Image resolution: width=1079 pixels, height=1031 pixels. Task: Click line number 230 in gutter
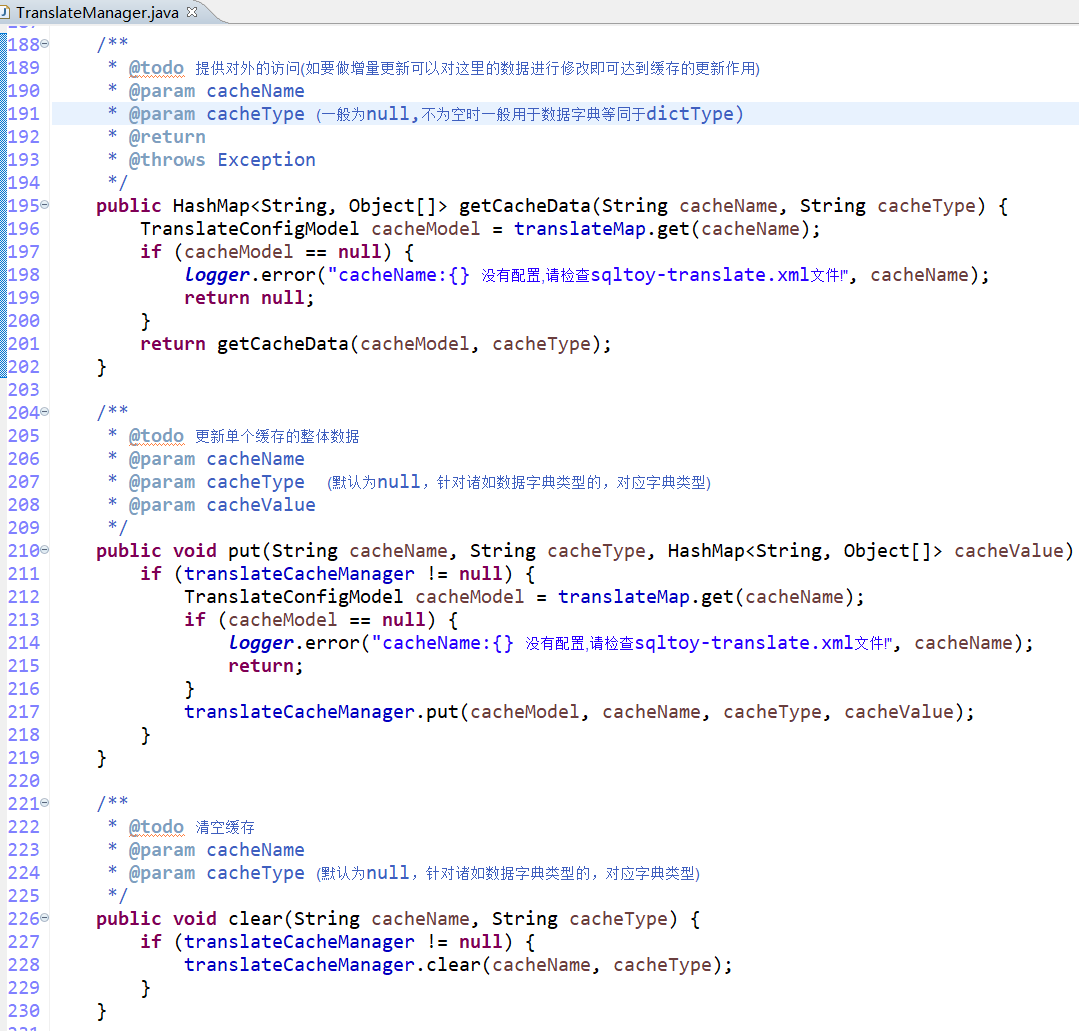[x=23, y=1011]
